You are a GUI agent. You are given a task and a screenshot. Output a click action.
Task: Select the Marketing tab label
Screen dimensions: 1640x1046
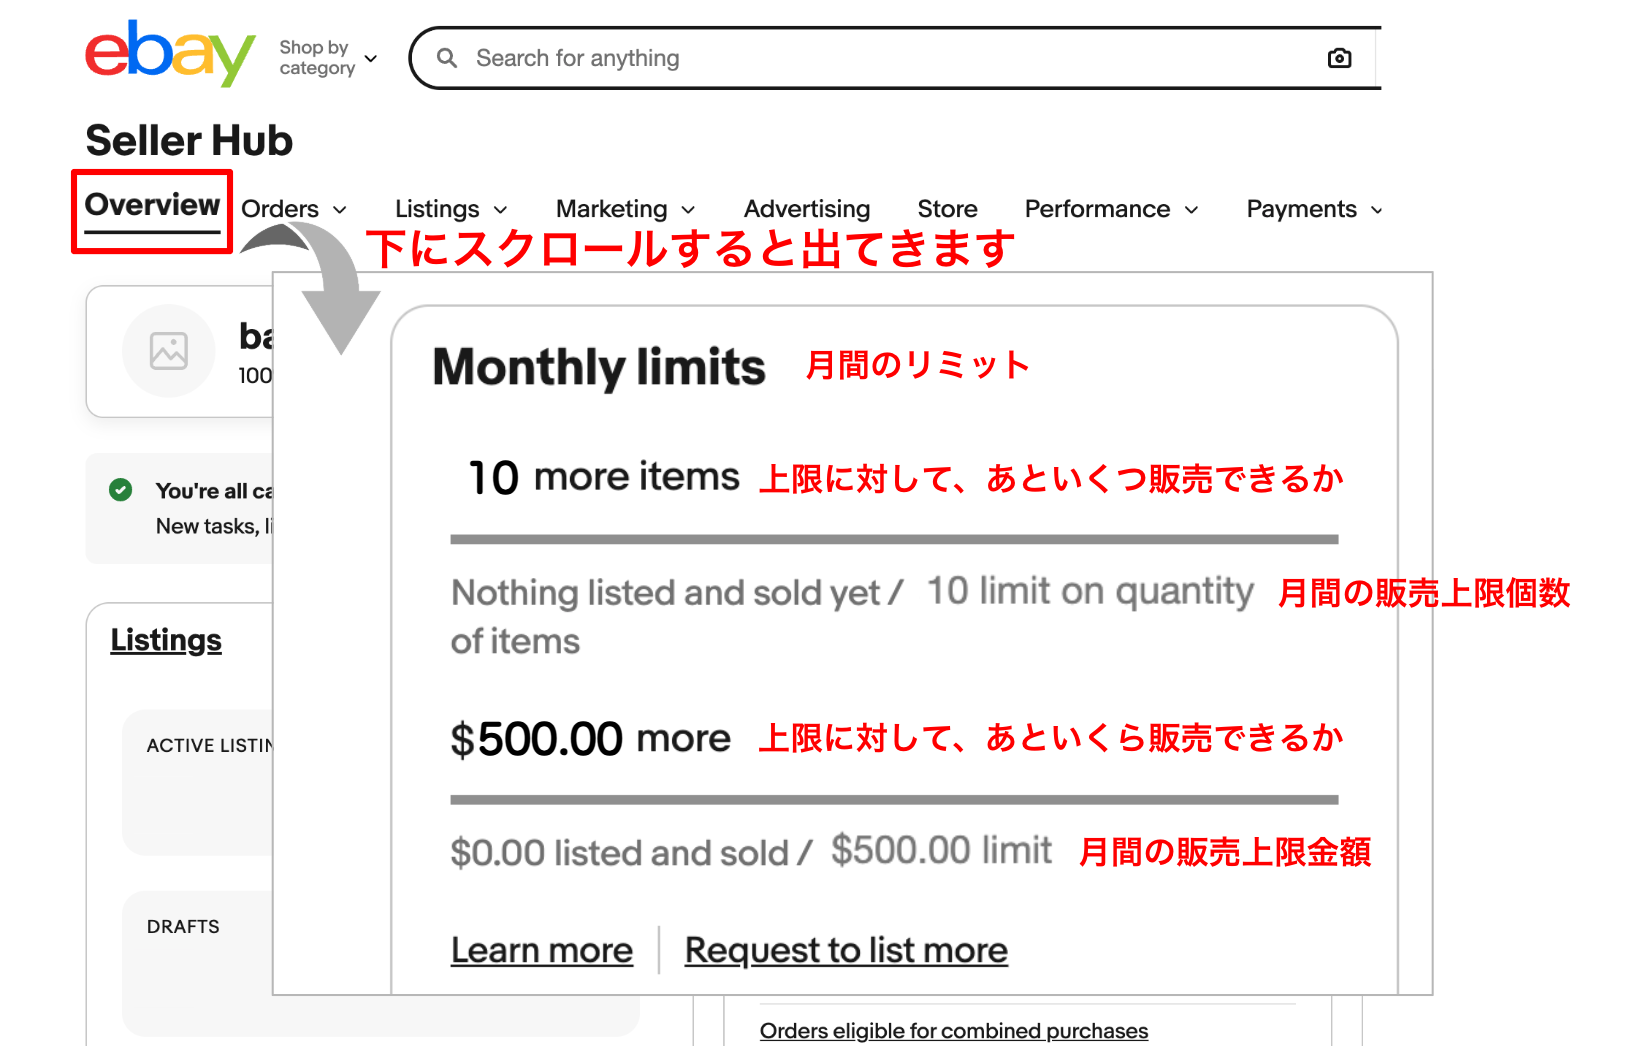tap(612, 209)
